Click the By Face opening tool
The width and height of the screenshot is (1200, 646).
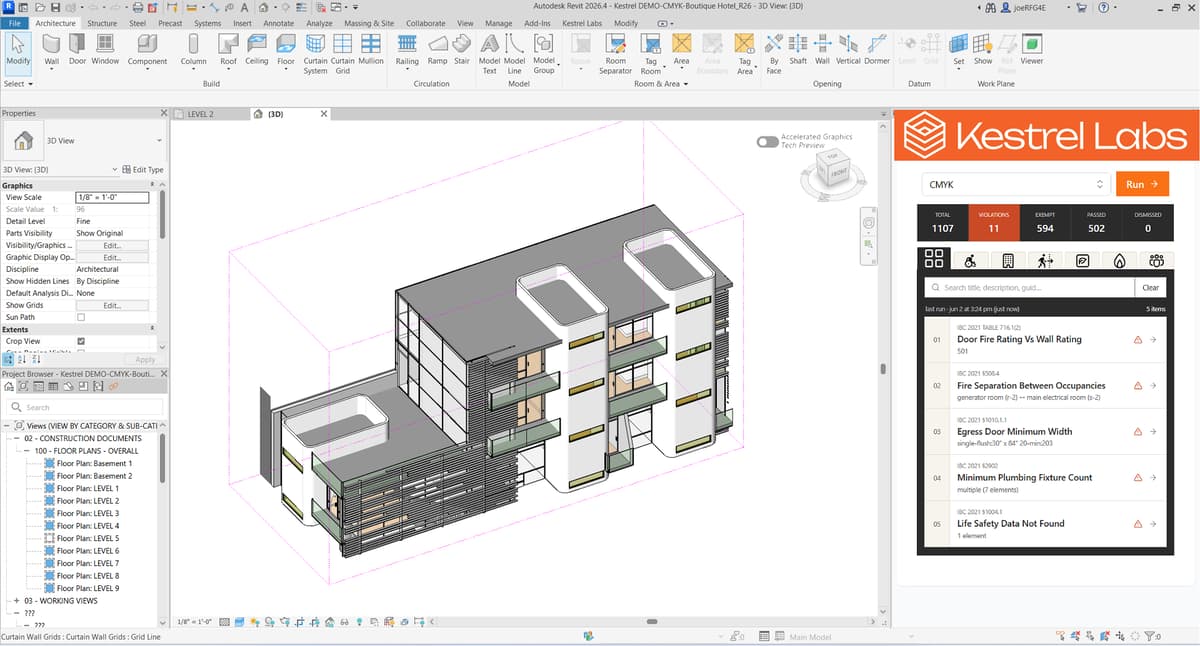774,54
